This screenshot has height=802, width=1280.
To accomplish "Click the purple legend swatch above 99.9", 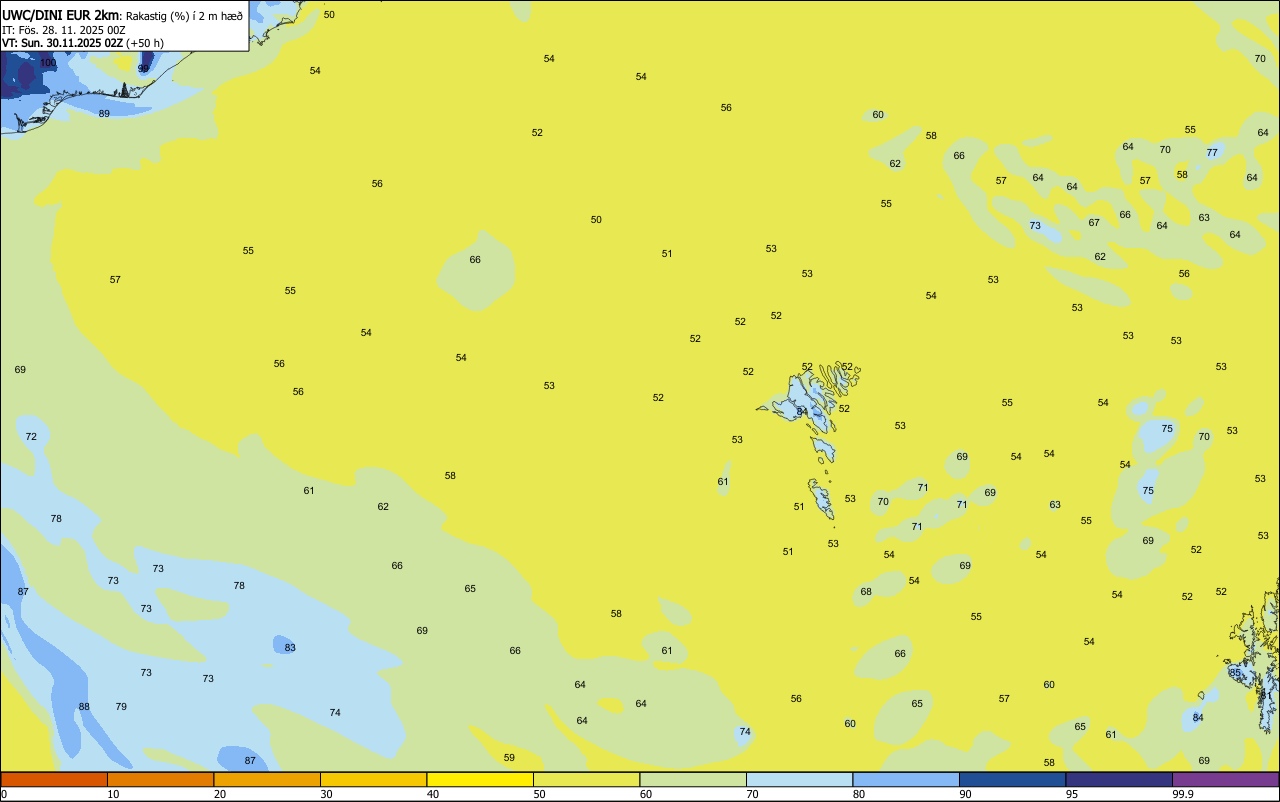I will 1225,779.
